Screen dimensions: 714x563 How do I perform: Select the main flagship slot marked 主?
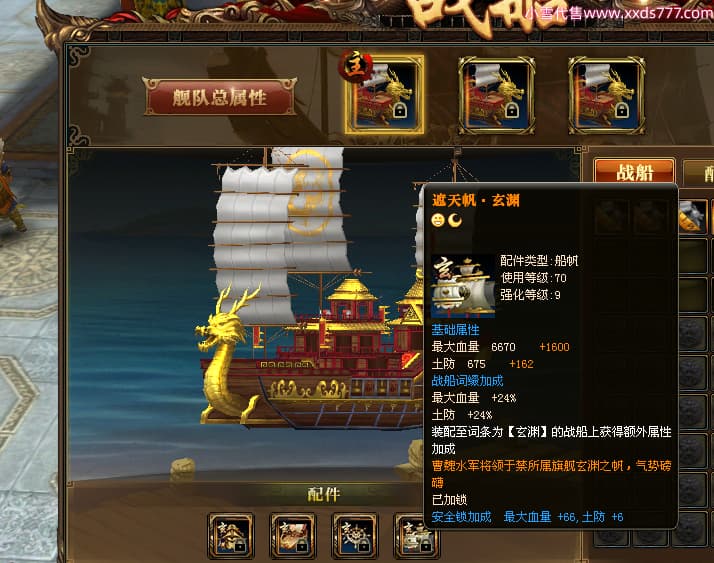(385, 95)
